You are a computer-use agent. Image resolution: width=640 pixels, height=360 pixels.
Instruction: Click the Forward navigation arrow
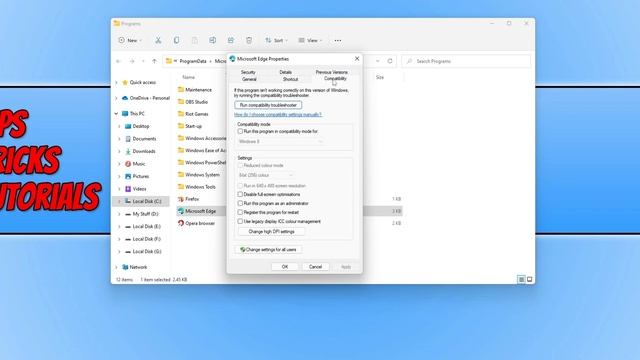point(132,61)
